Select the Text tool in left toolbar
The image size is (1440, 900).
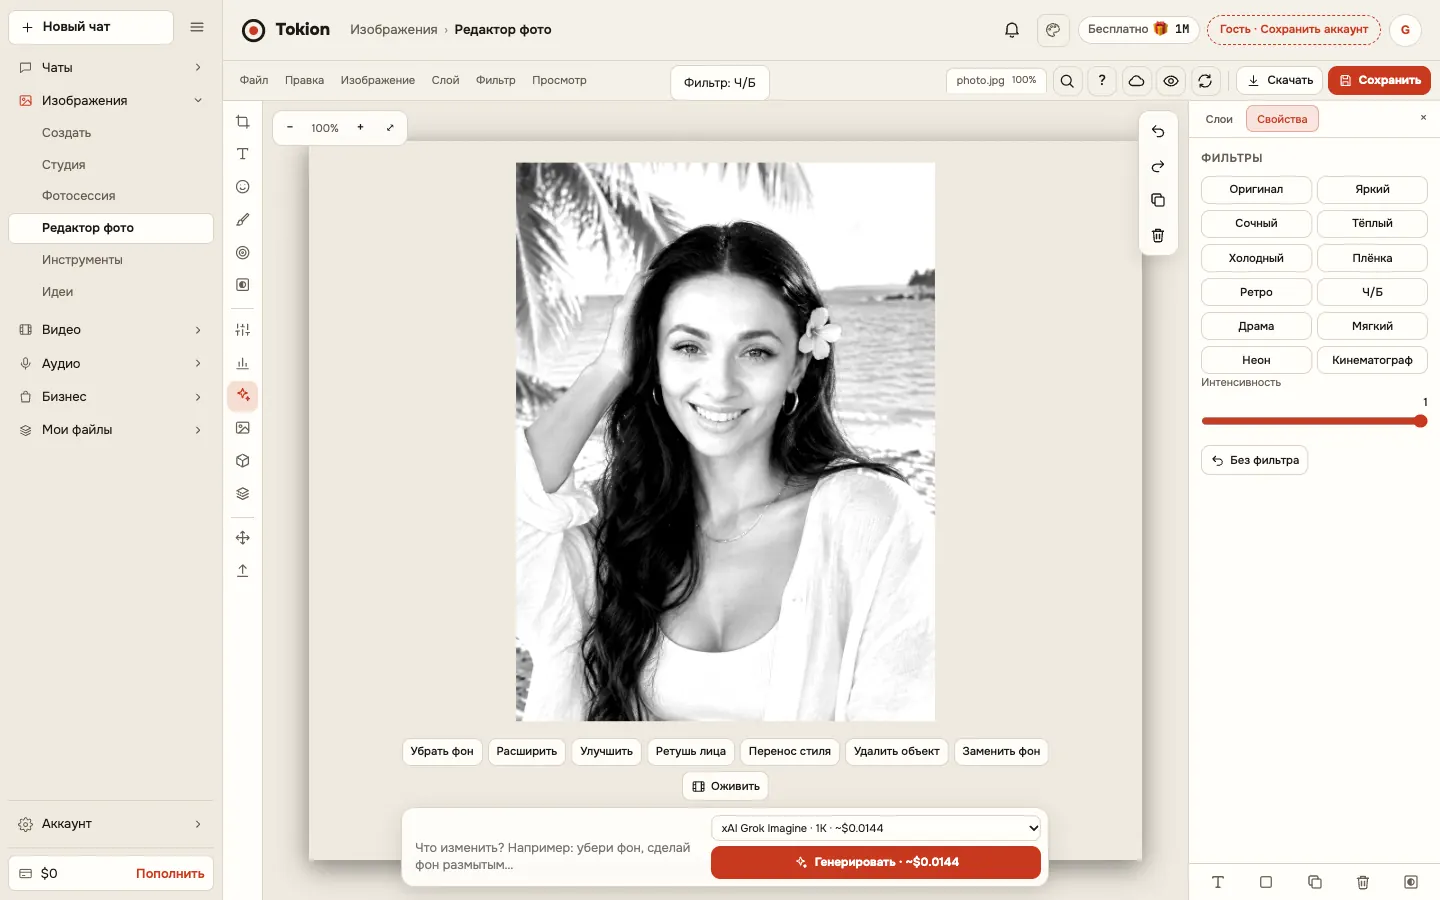pos(242,154)
